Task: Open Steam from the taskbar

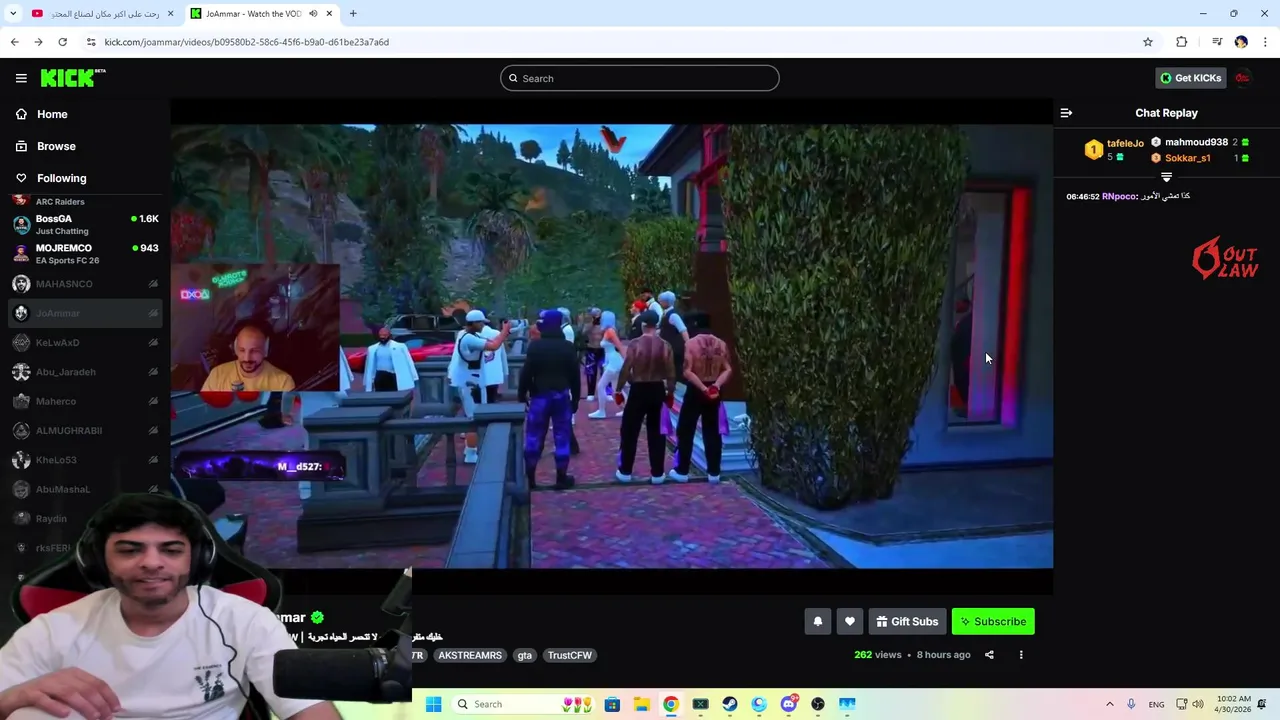Action: 730,704
